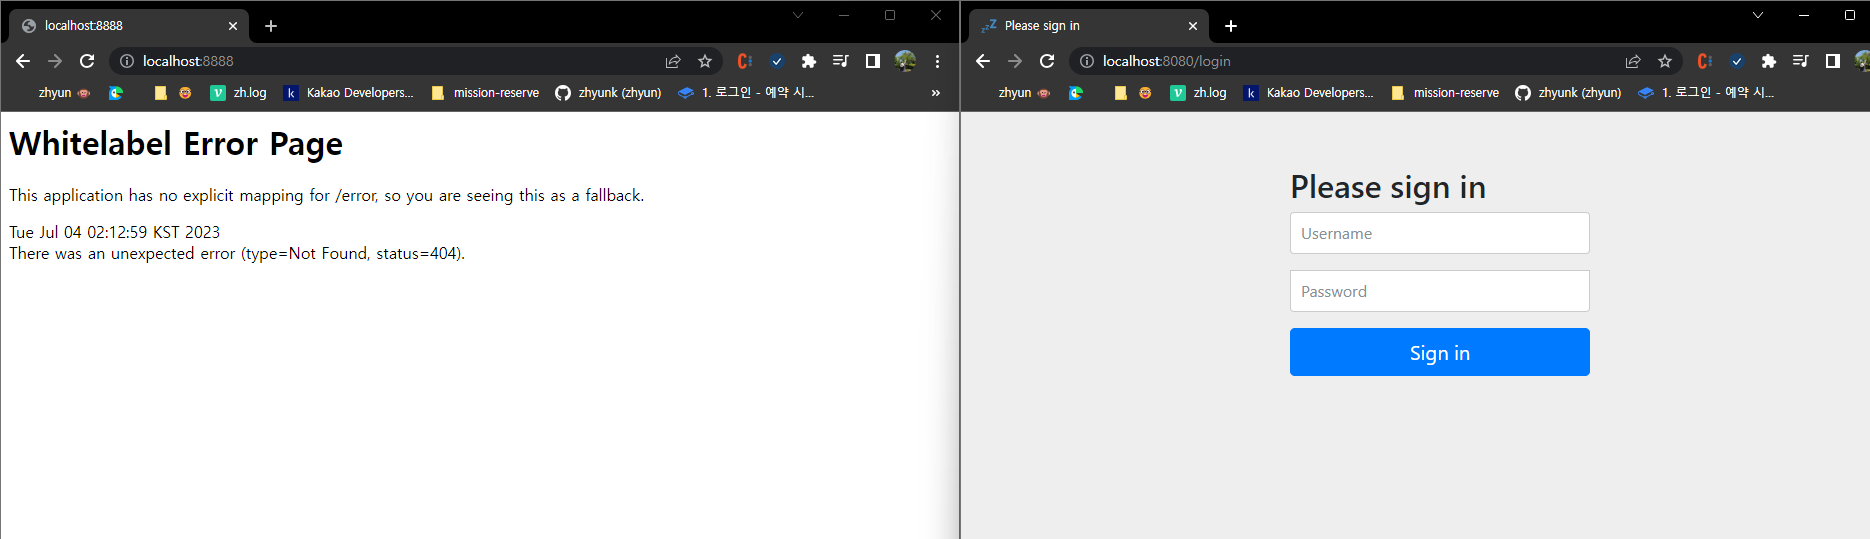Click the 'Please sign in' heading
Image resolution: width=1870 pixels, height=539 pixels.
1388,187
